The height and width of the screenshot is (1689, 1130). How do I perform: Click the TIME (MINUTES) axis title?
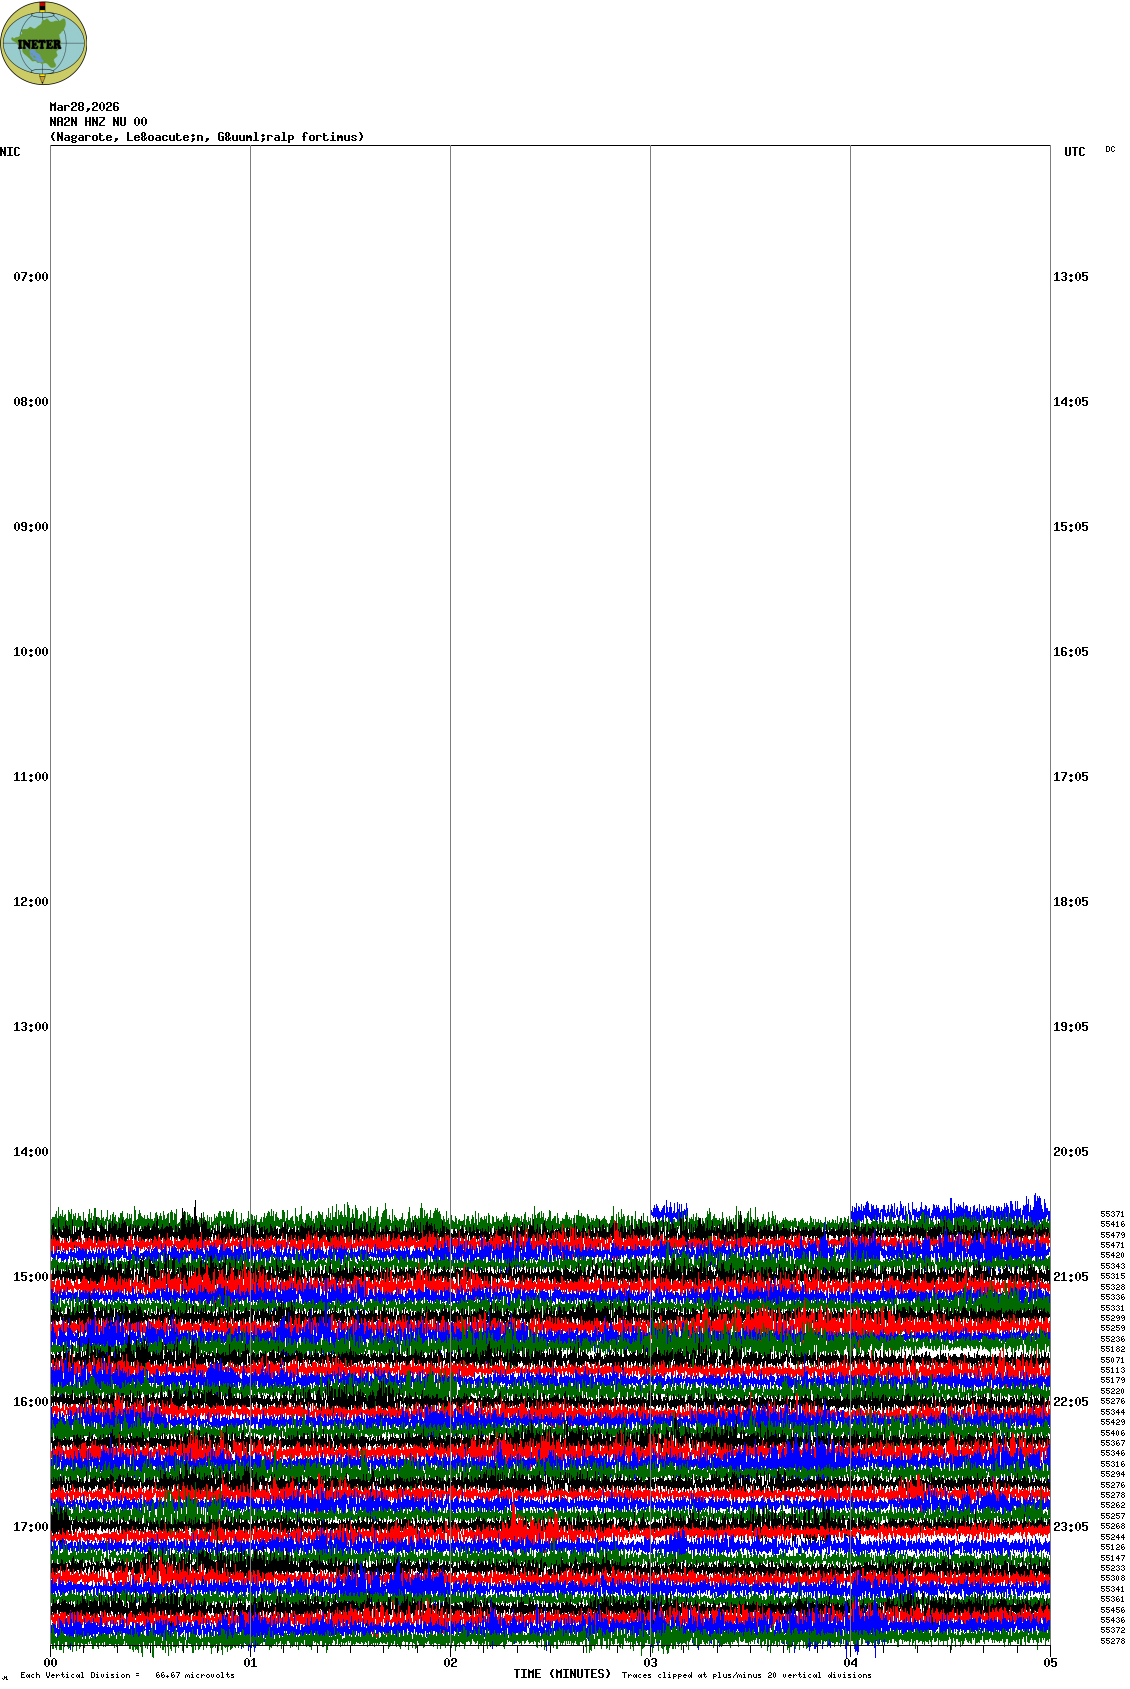point(562,1674)
